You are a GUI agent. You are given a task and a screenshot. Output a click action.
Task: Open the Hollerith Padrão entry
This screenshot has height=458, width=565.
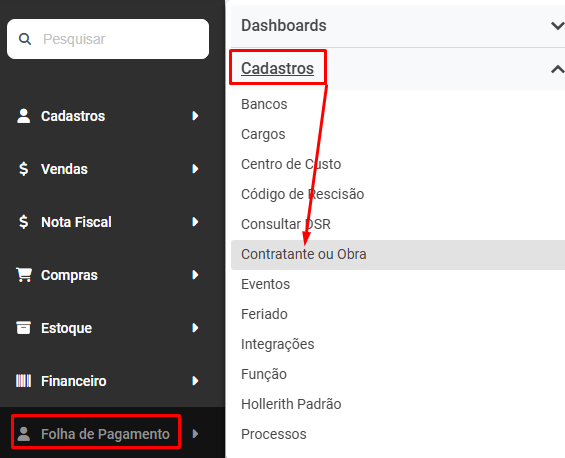click(x=291, y=404)
